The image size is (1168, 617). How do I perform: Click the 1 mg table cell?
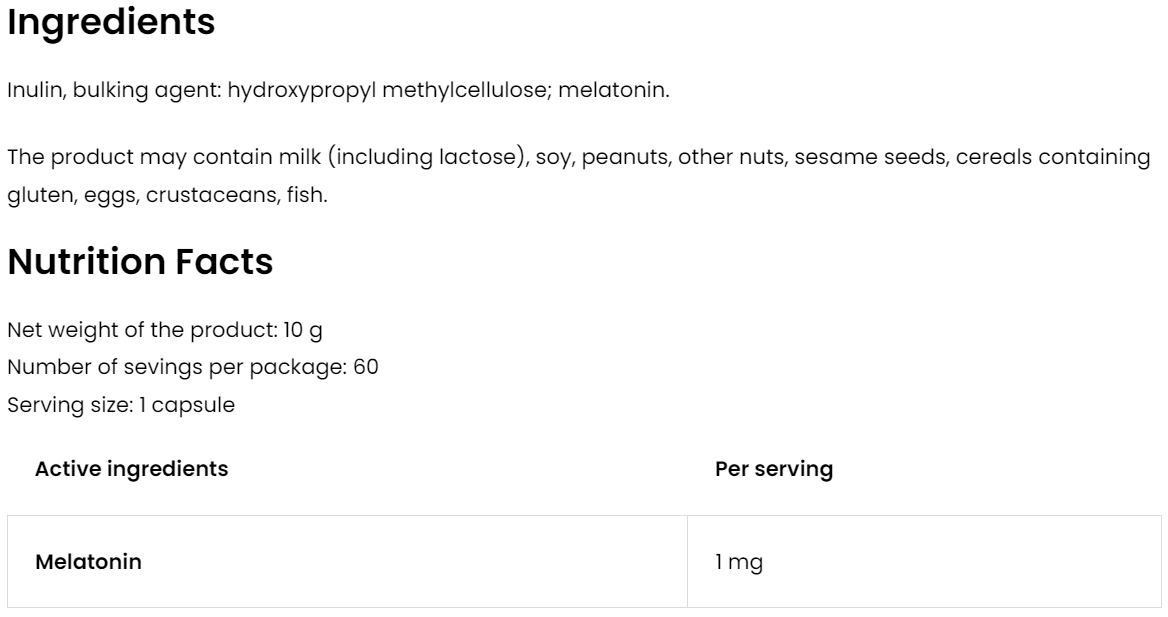pyautogui.click(x=738, y=562)
